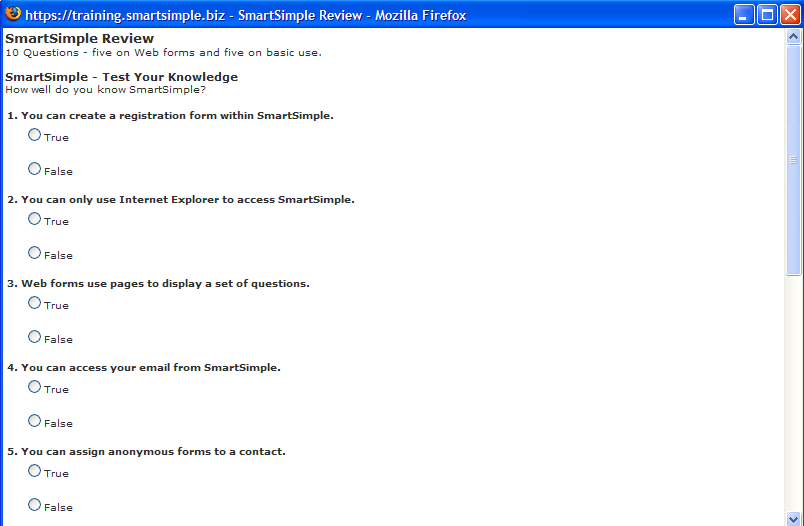This screenshot has width=804, height=526.
Task: Mark True for Web forms use pages
Action: pyautogui.click(x=35, y=303)
